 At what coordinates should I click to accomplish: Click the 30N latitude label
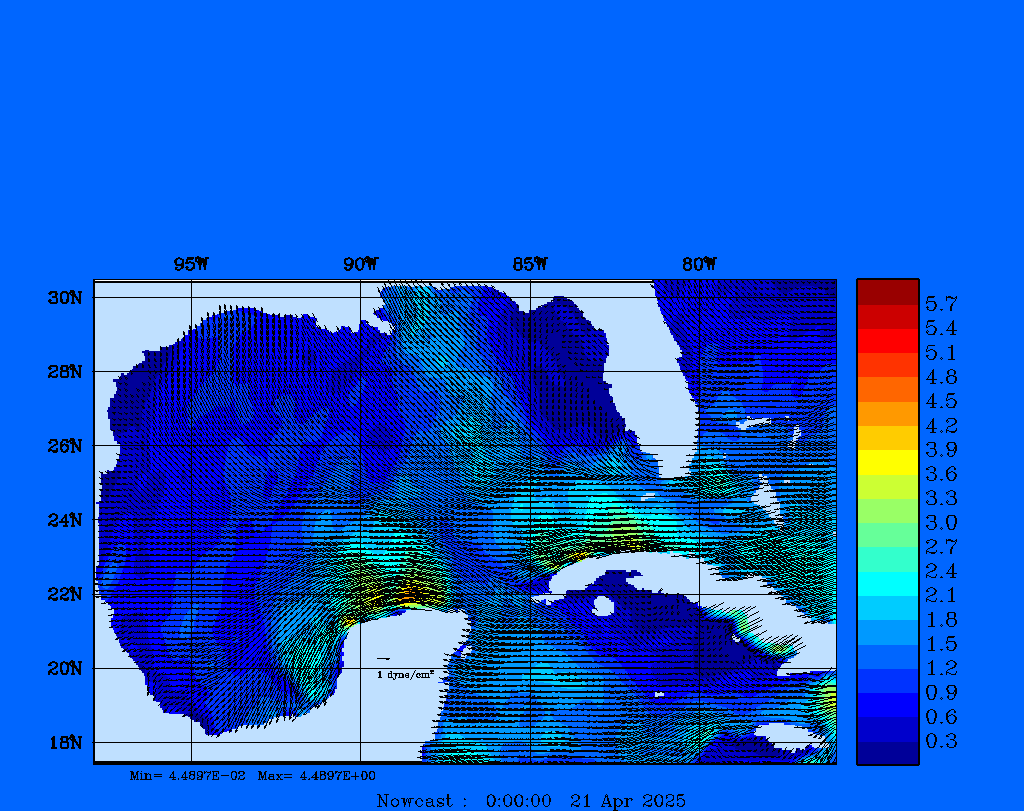click(x=64, y=298)
